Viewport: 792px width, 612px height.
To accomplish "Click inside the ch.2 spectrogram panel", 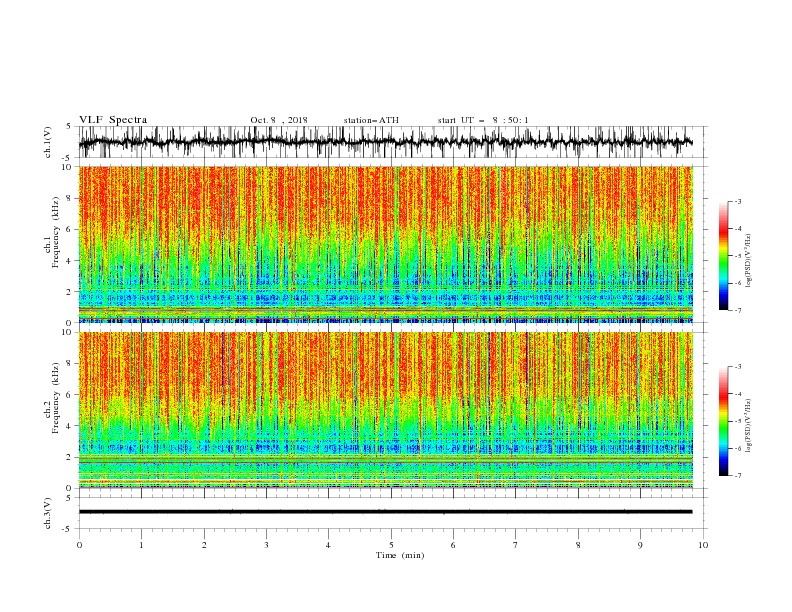I will (x=385, y=410).
